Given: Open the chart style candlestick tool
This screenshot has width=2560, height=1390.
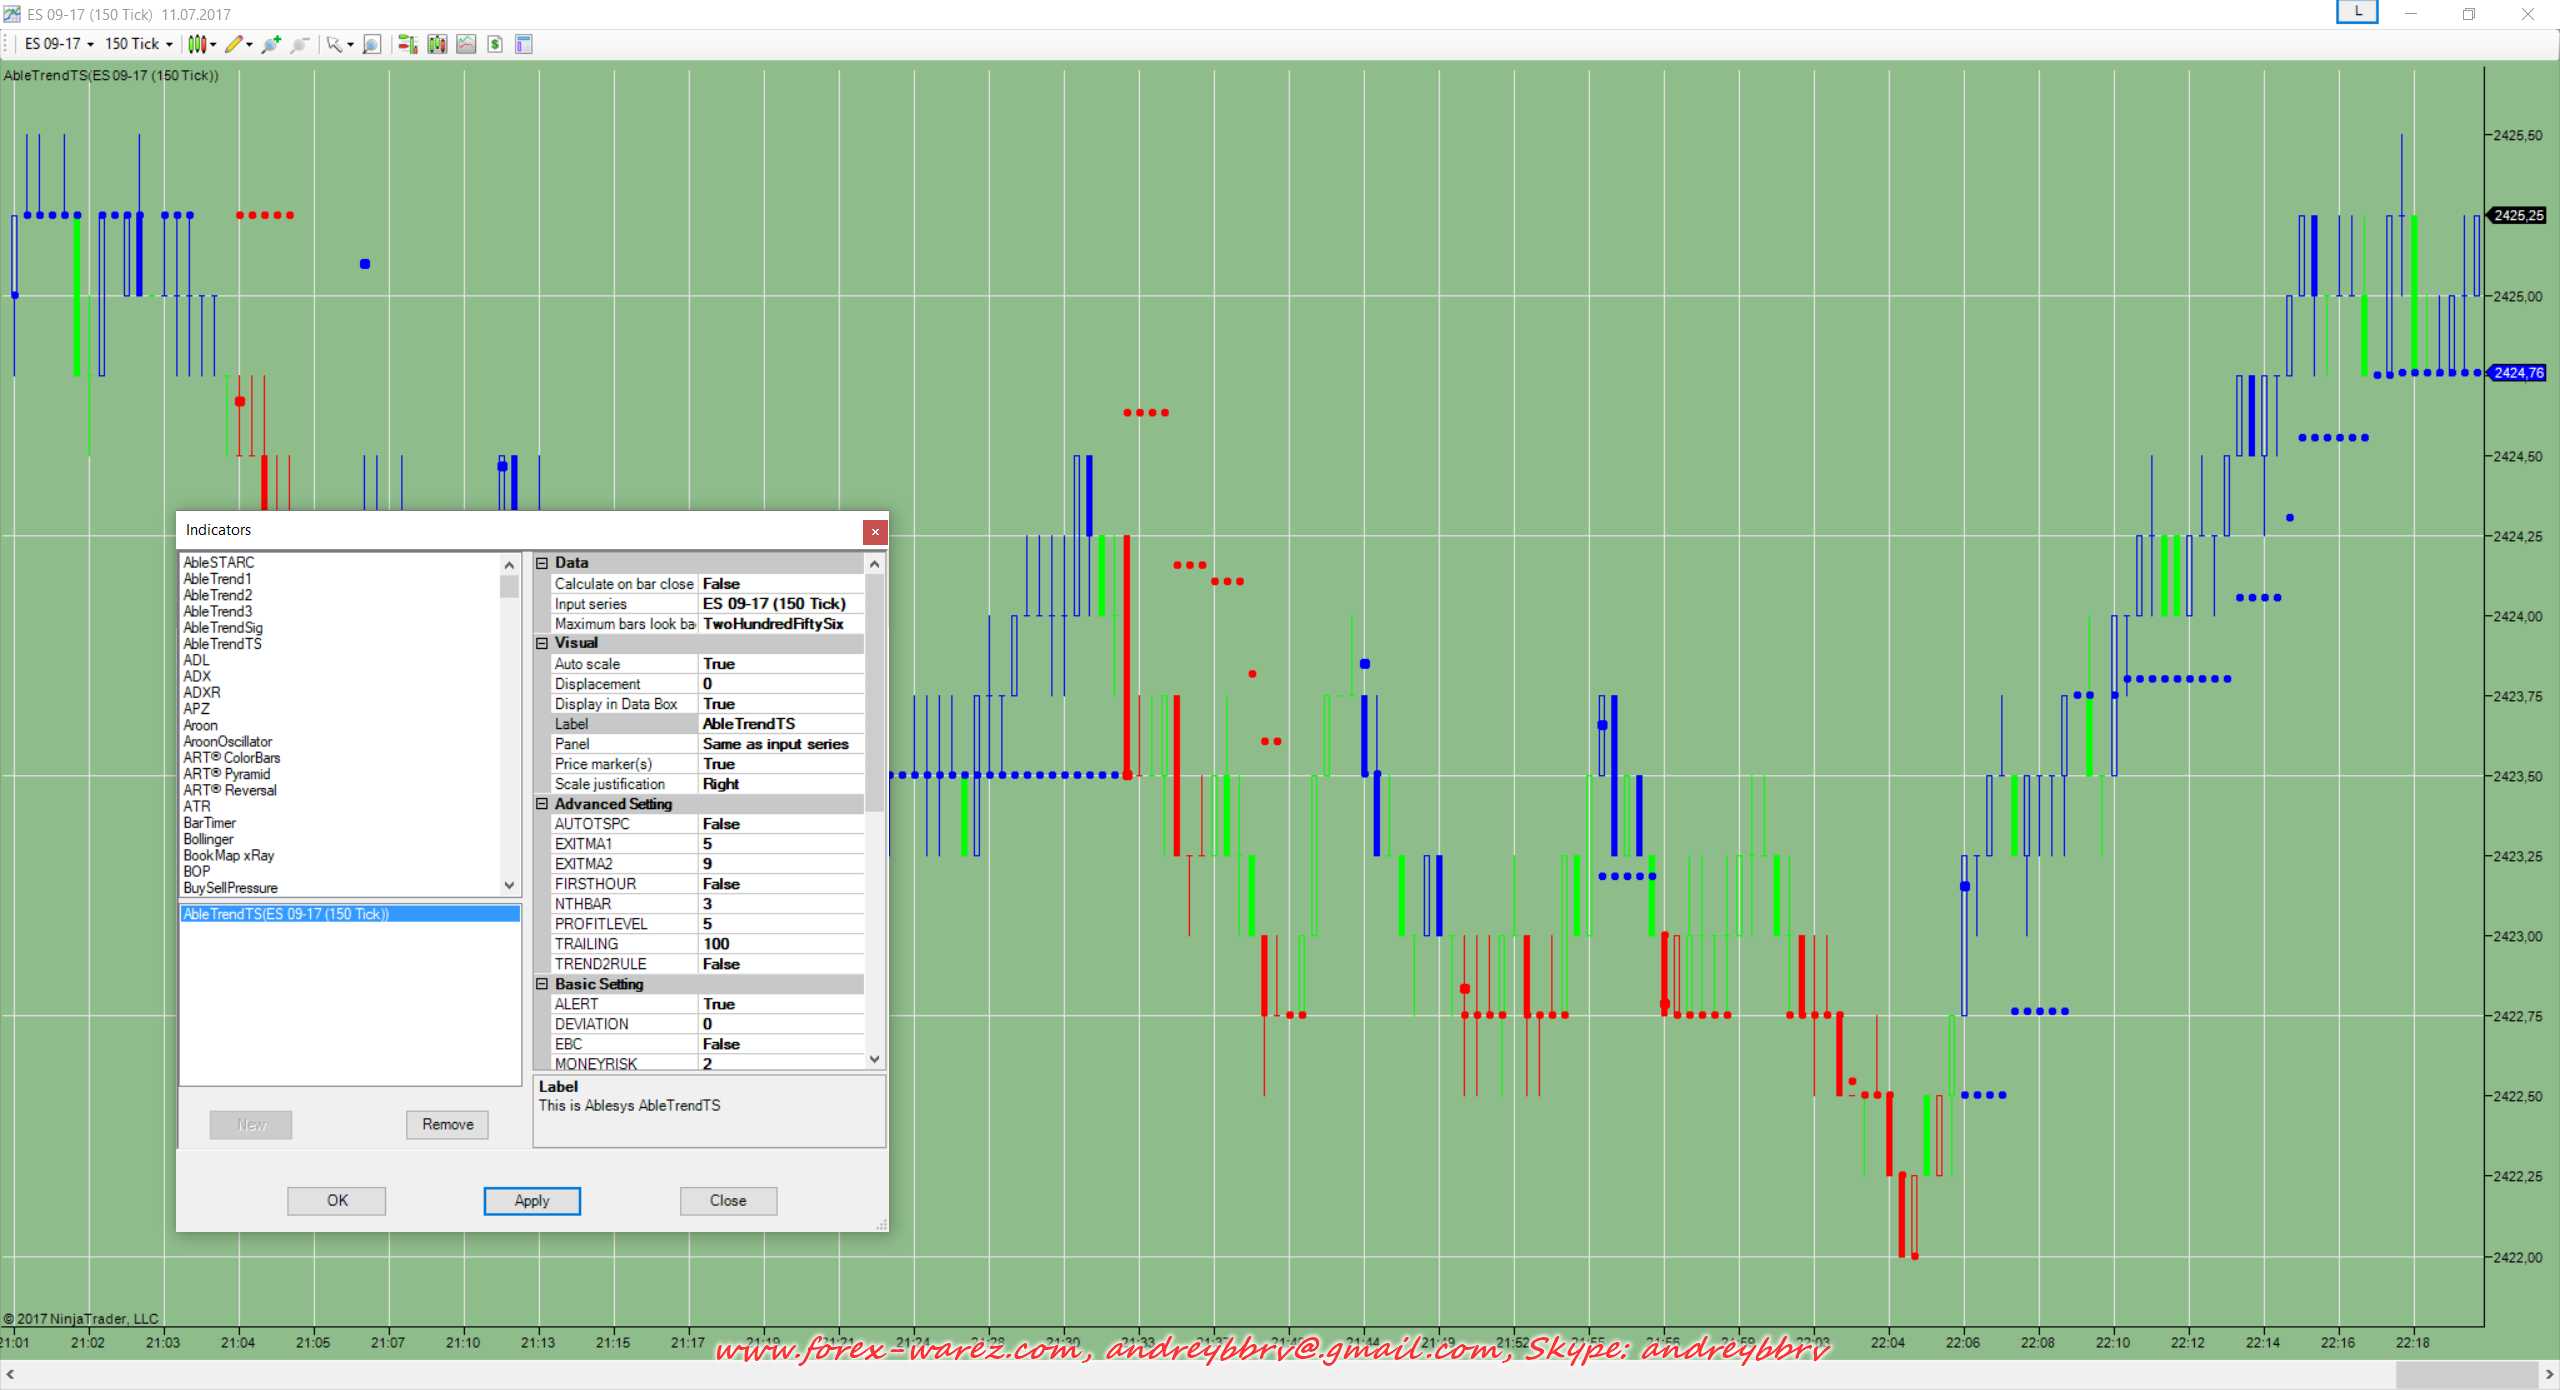Looking at the screenshot, I should click(x=197, y=44).
